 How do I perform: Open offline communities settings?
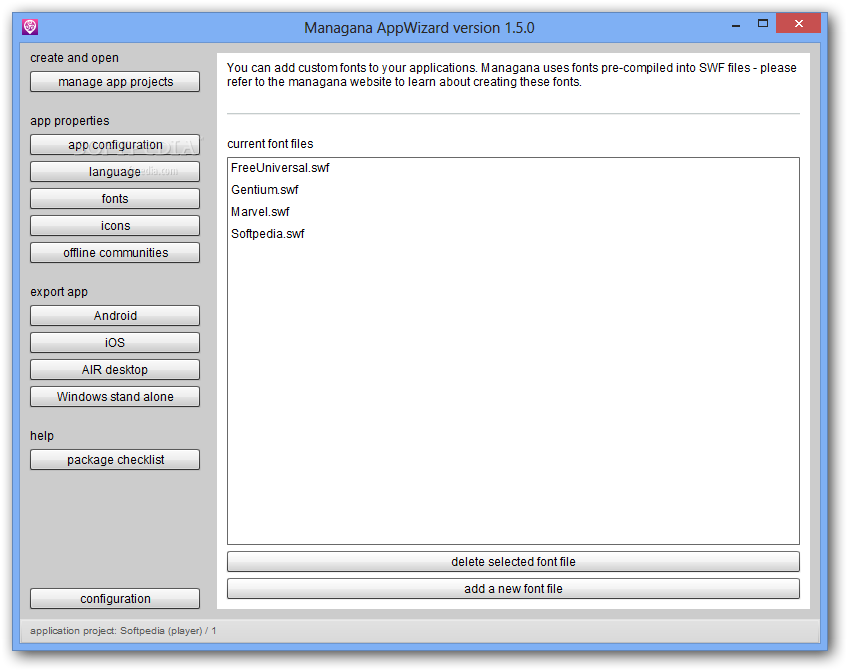(x=115, y=253)
